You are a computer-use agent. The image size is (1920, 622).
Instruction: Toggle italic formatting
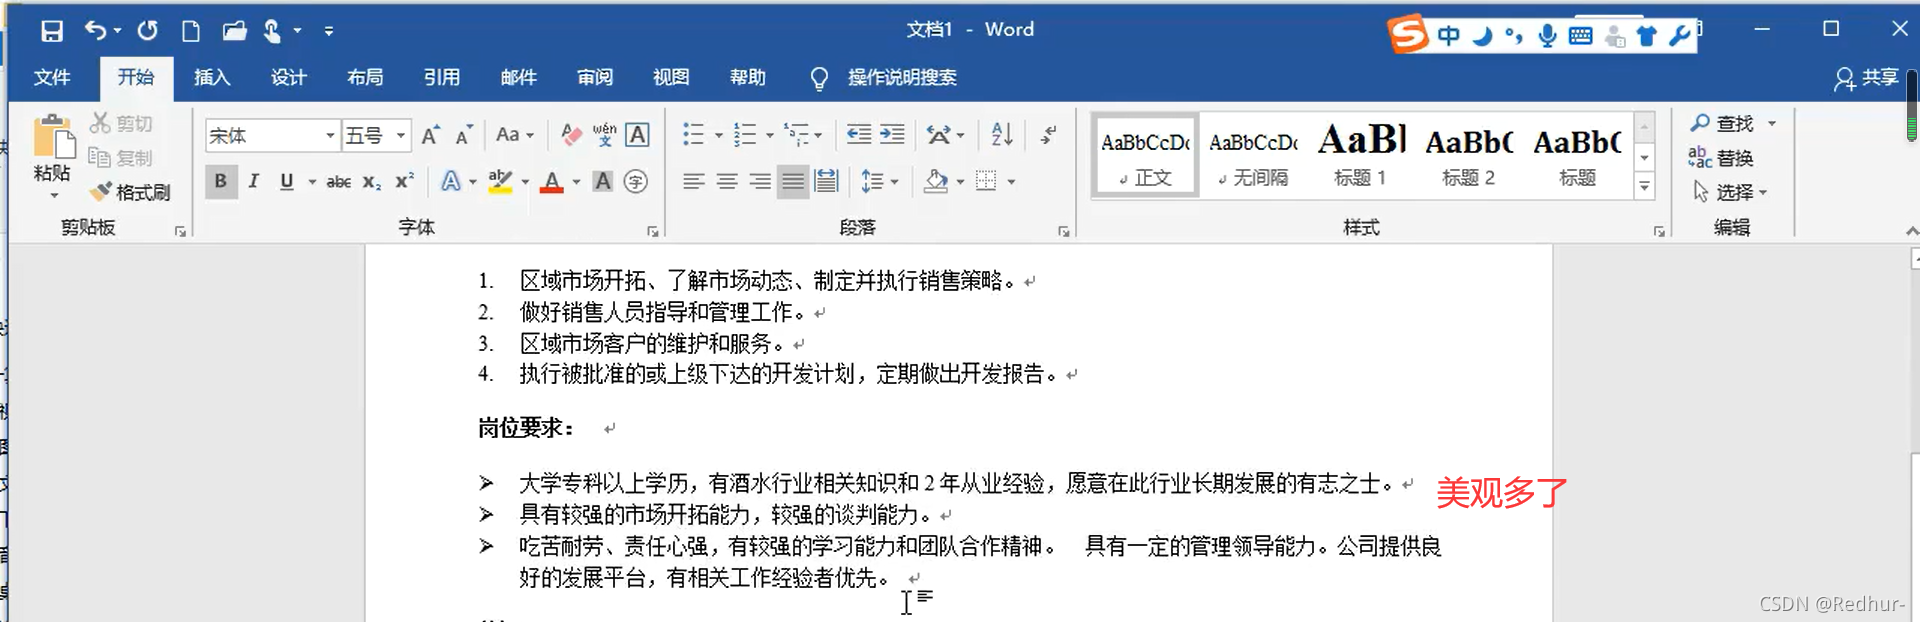(254, 181)
